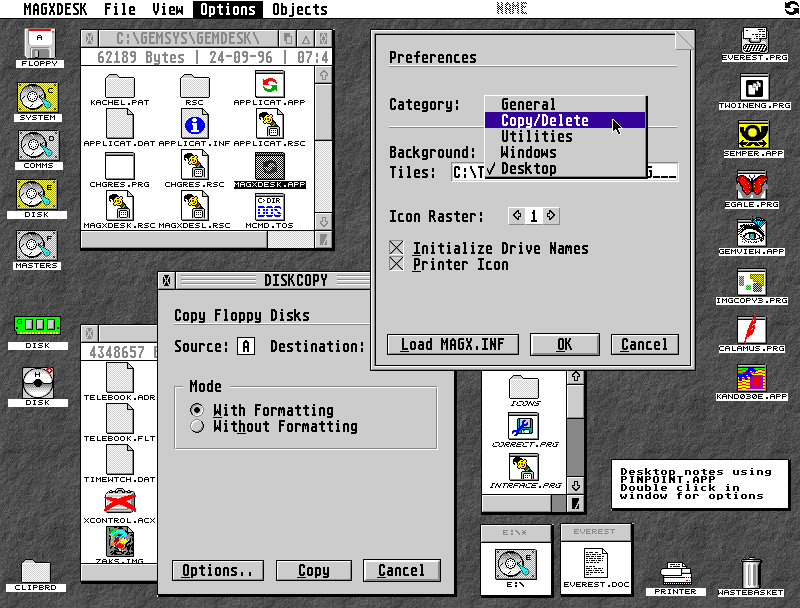Screen dimensions: 800x608
Task: Click the Printer desktop icon
Action: (x=678, y=574)
